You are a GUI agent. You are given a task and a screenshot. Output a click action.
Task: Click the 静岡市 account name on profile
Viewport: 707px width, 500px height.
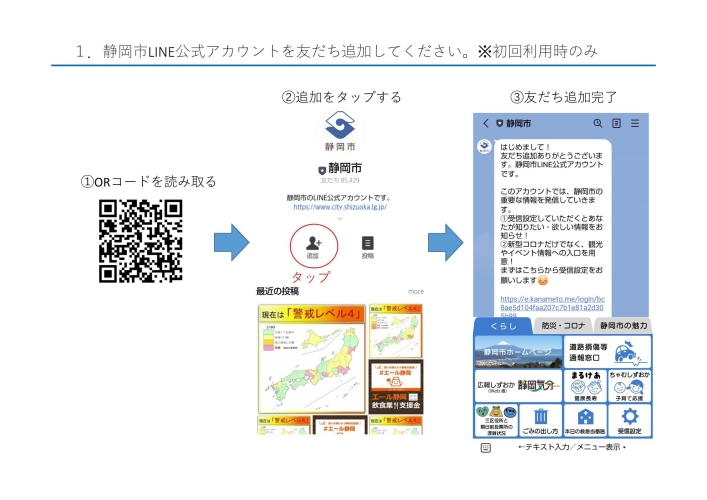(x=345, y=168)
